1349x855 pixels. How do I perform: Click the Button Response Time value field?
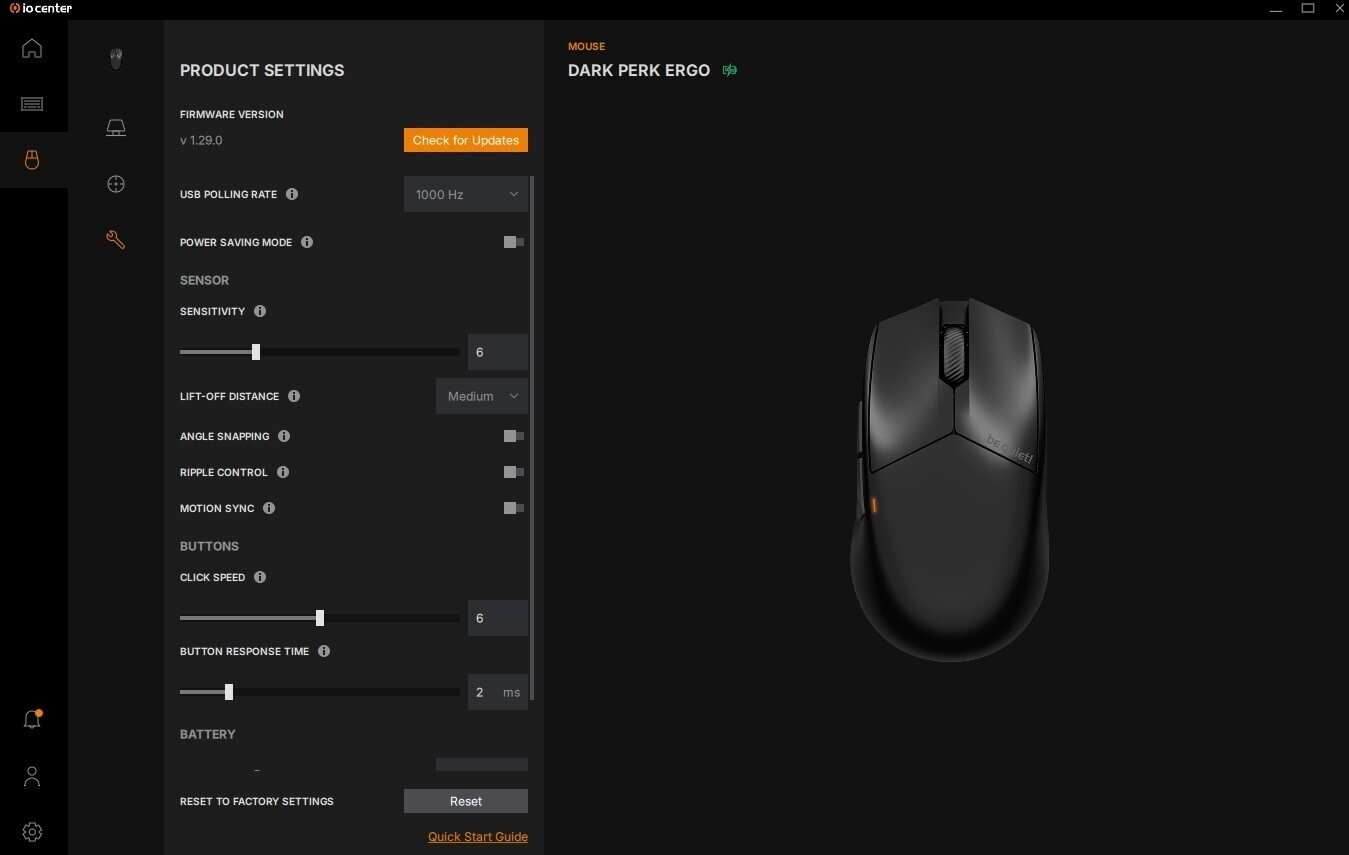coord(498,692)
